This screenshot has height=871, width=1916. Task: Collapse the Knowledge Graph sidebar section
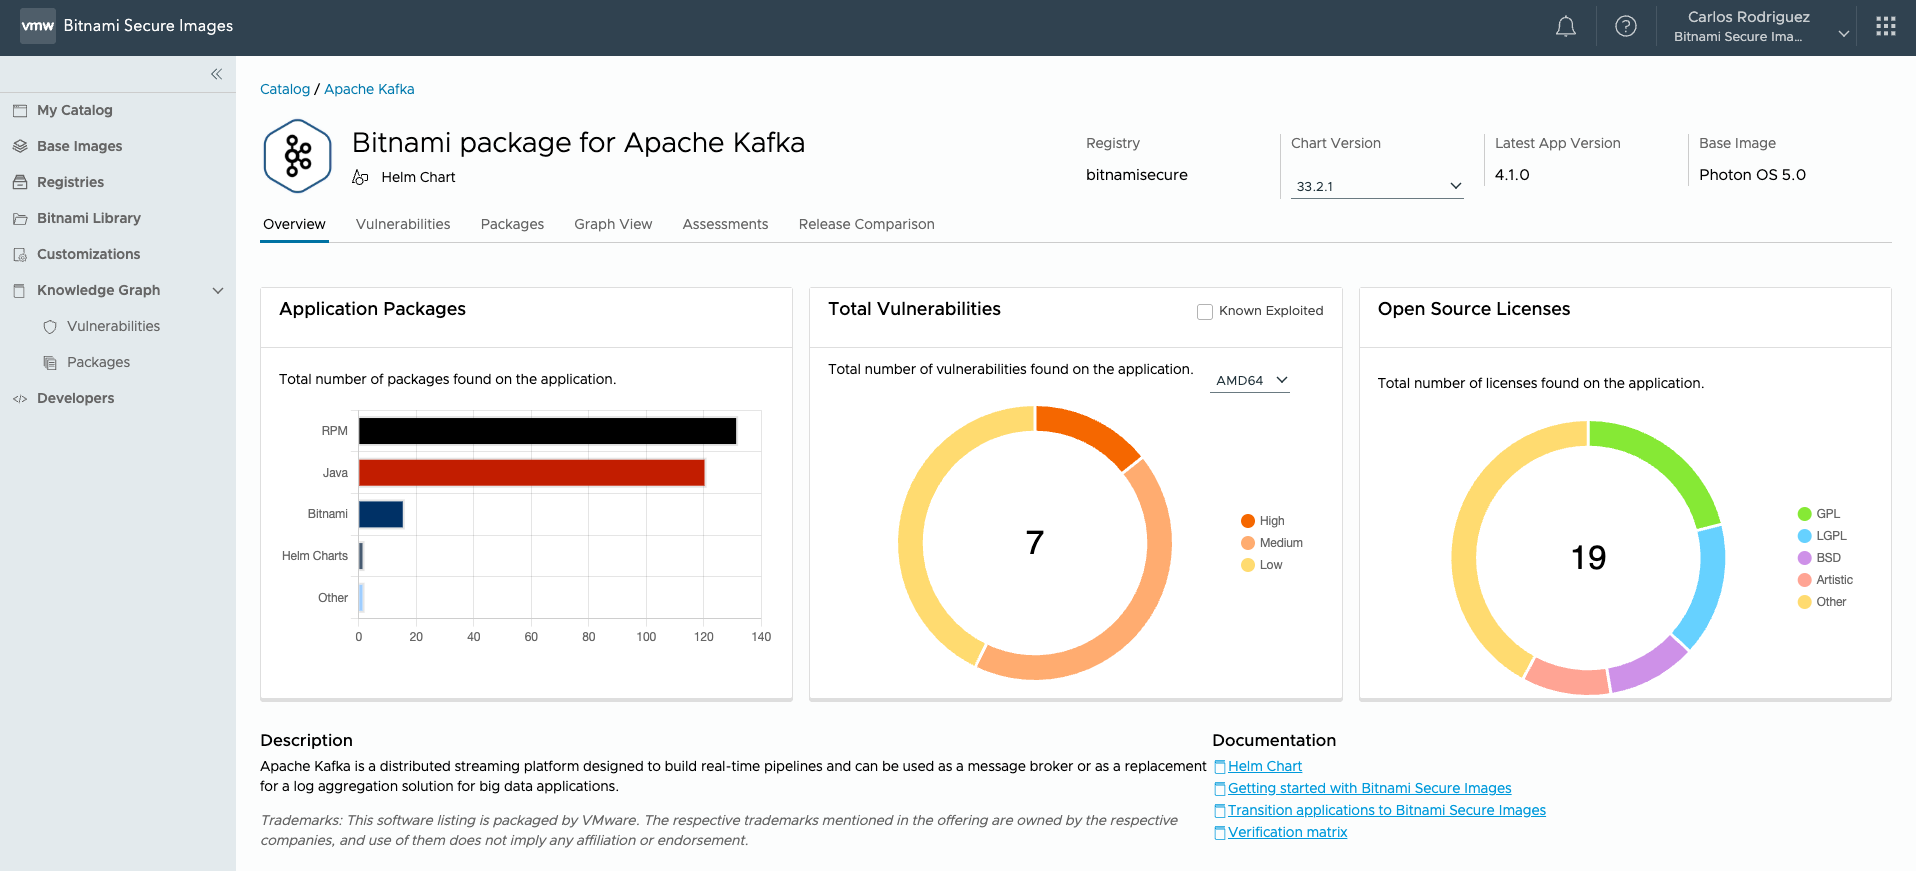218,290
